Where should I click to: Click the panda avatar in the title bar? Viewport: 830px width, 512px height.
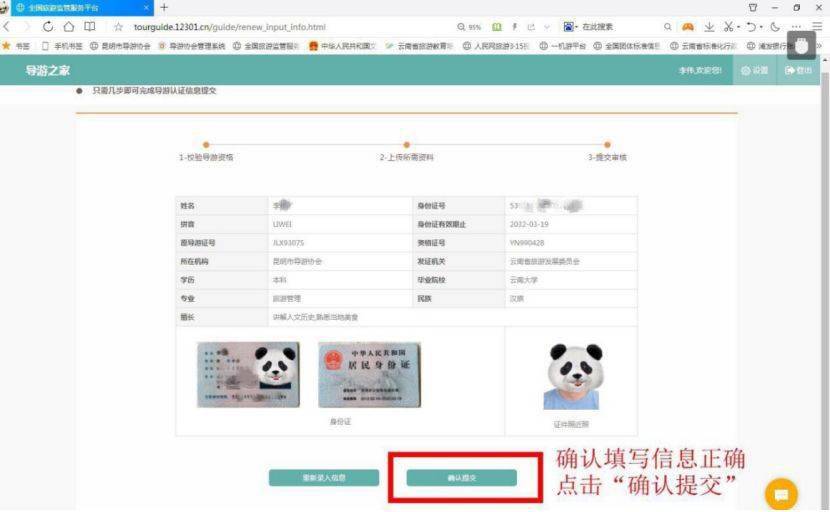5,7
